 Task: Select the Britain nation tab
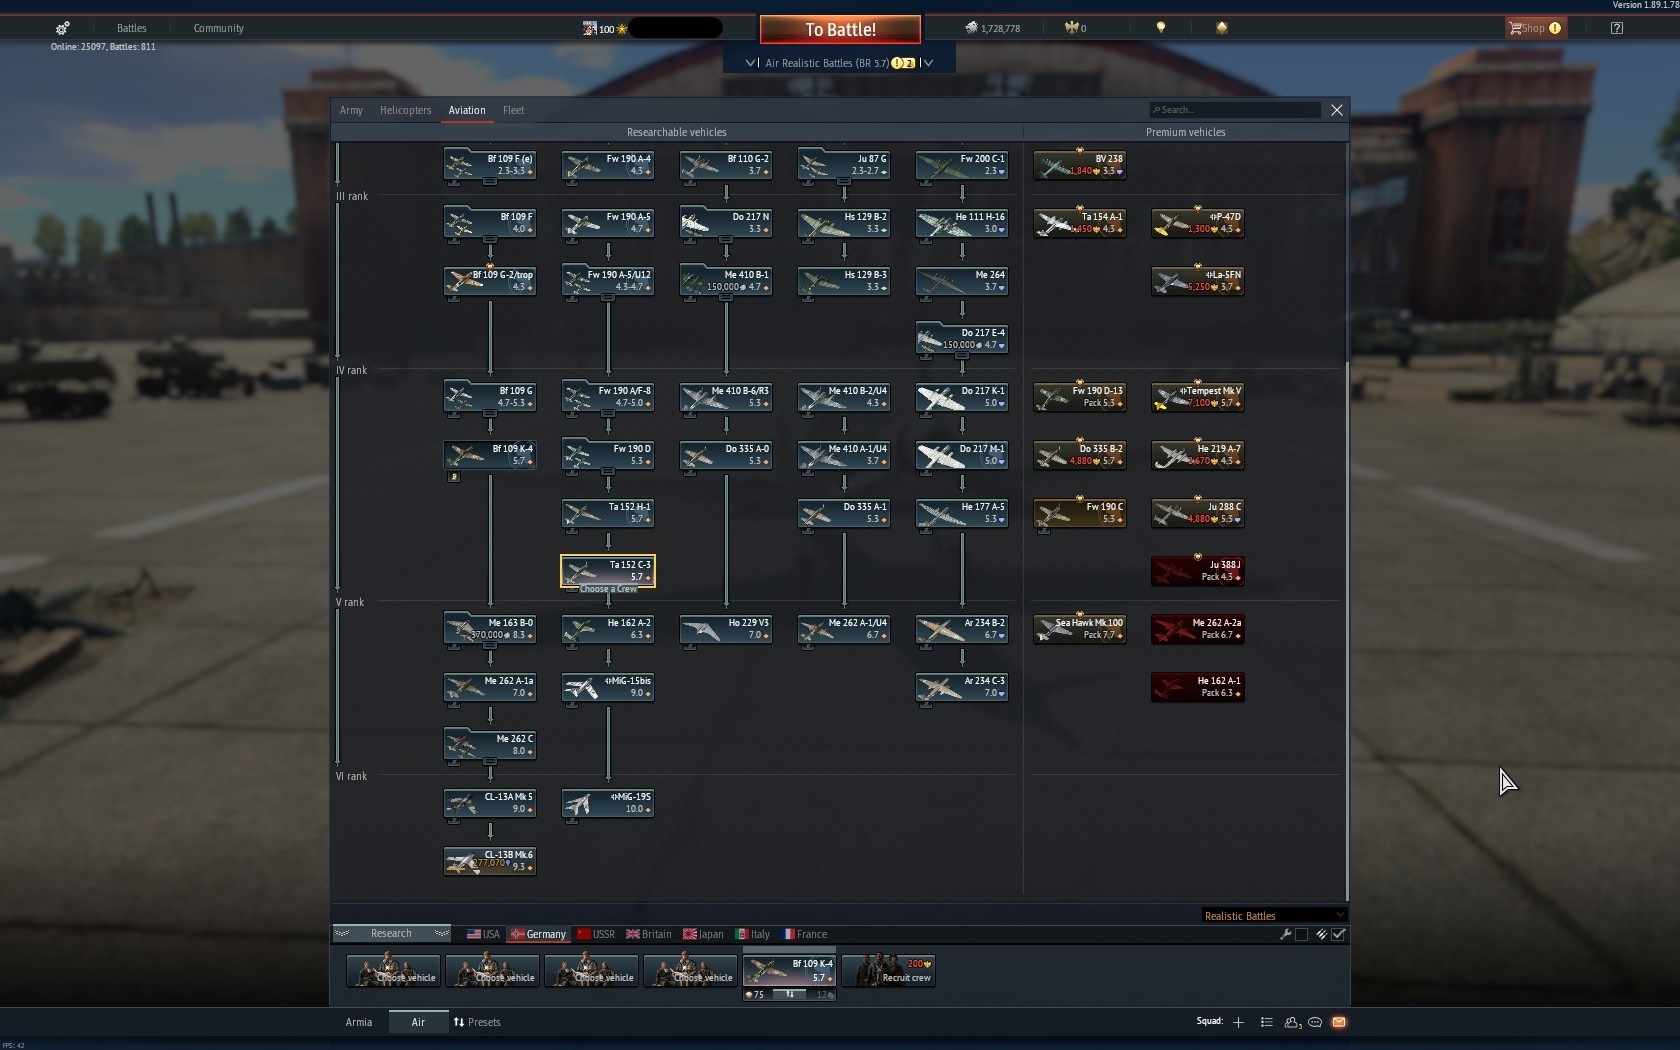point(649,934)
